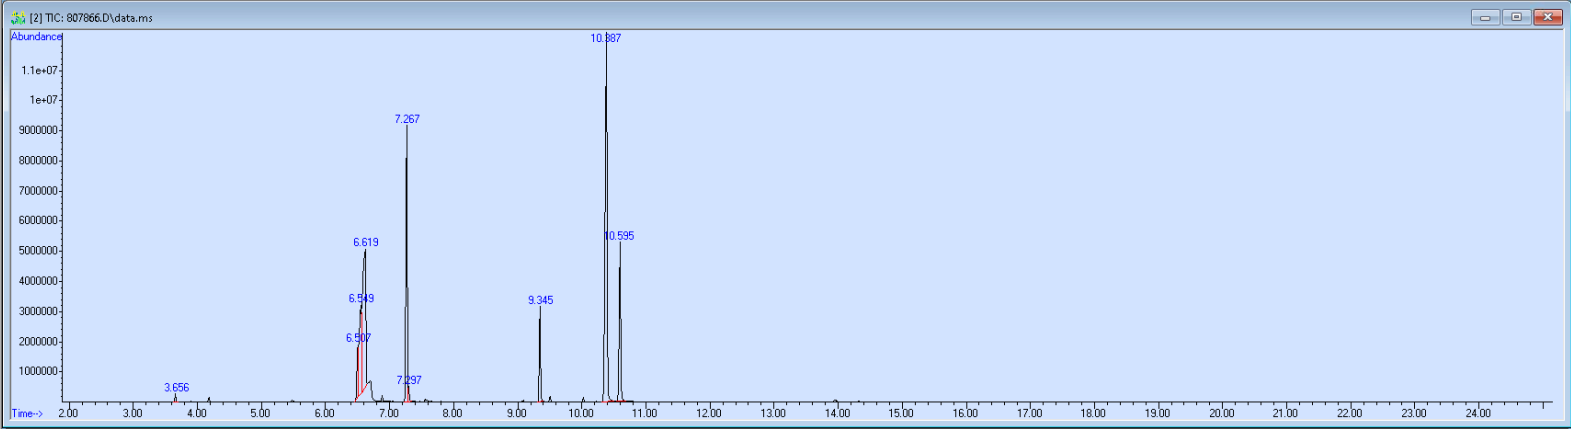Screen dimensions: 1571x429
Task: Click the Abundance axis label
Action: point(36,37)
